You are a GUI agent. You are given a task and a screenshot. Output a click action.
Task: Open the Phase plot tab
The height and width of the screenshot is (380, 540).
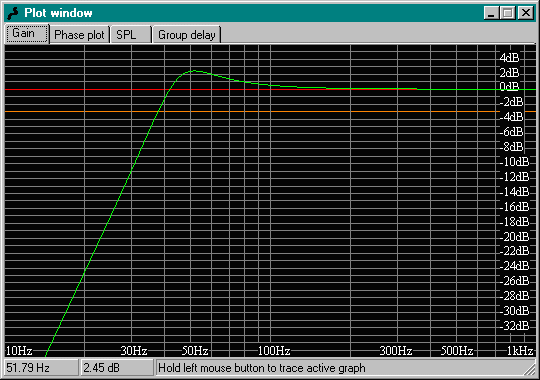[x=79, y=35]
